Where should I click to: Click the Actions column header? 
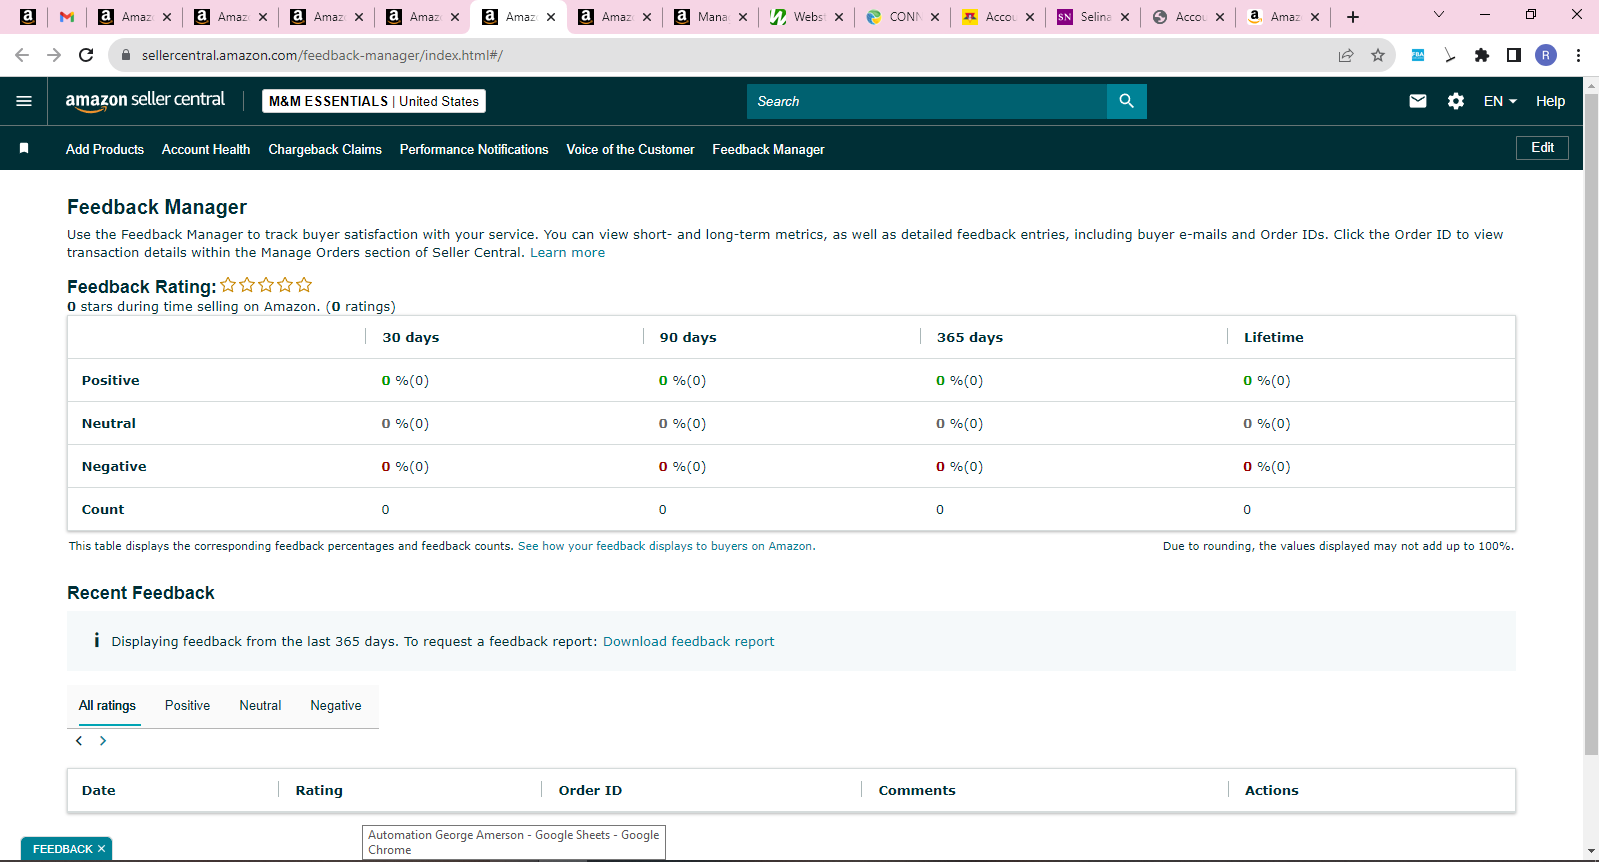[x=1271, y=790]
